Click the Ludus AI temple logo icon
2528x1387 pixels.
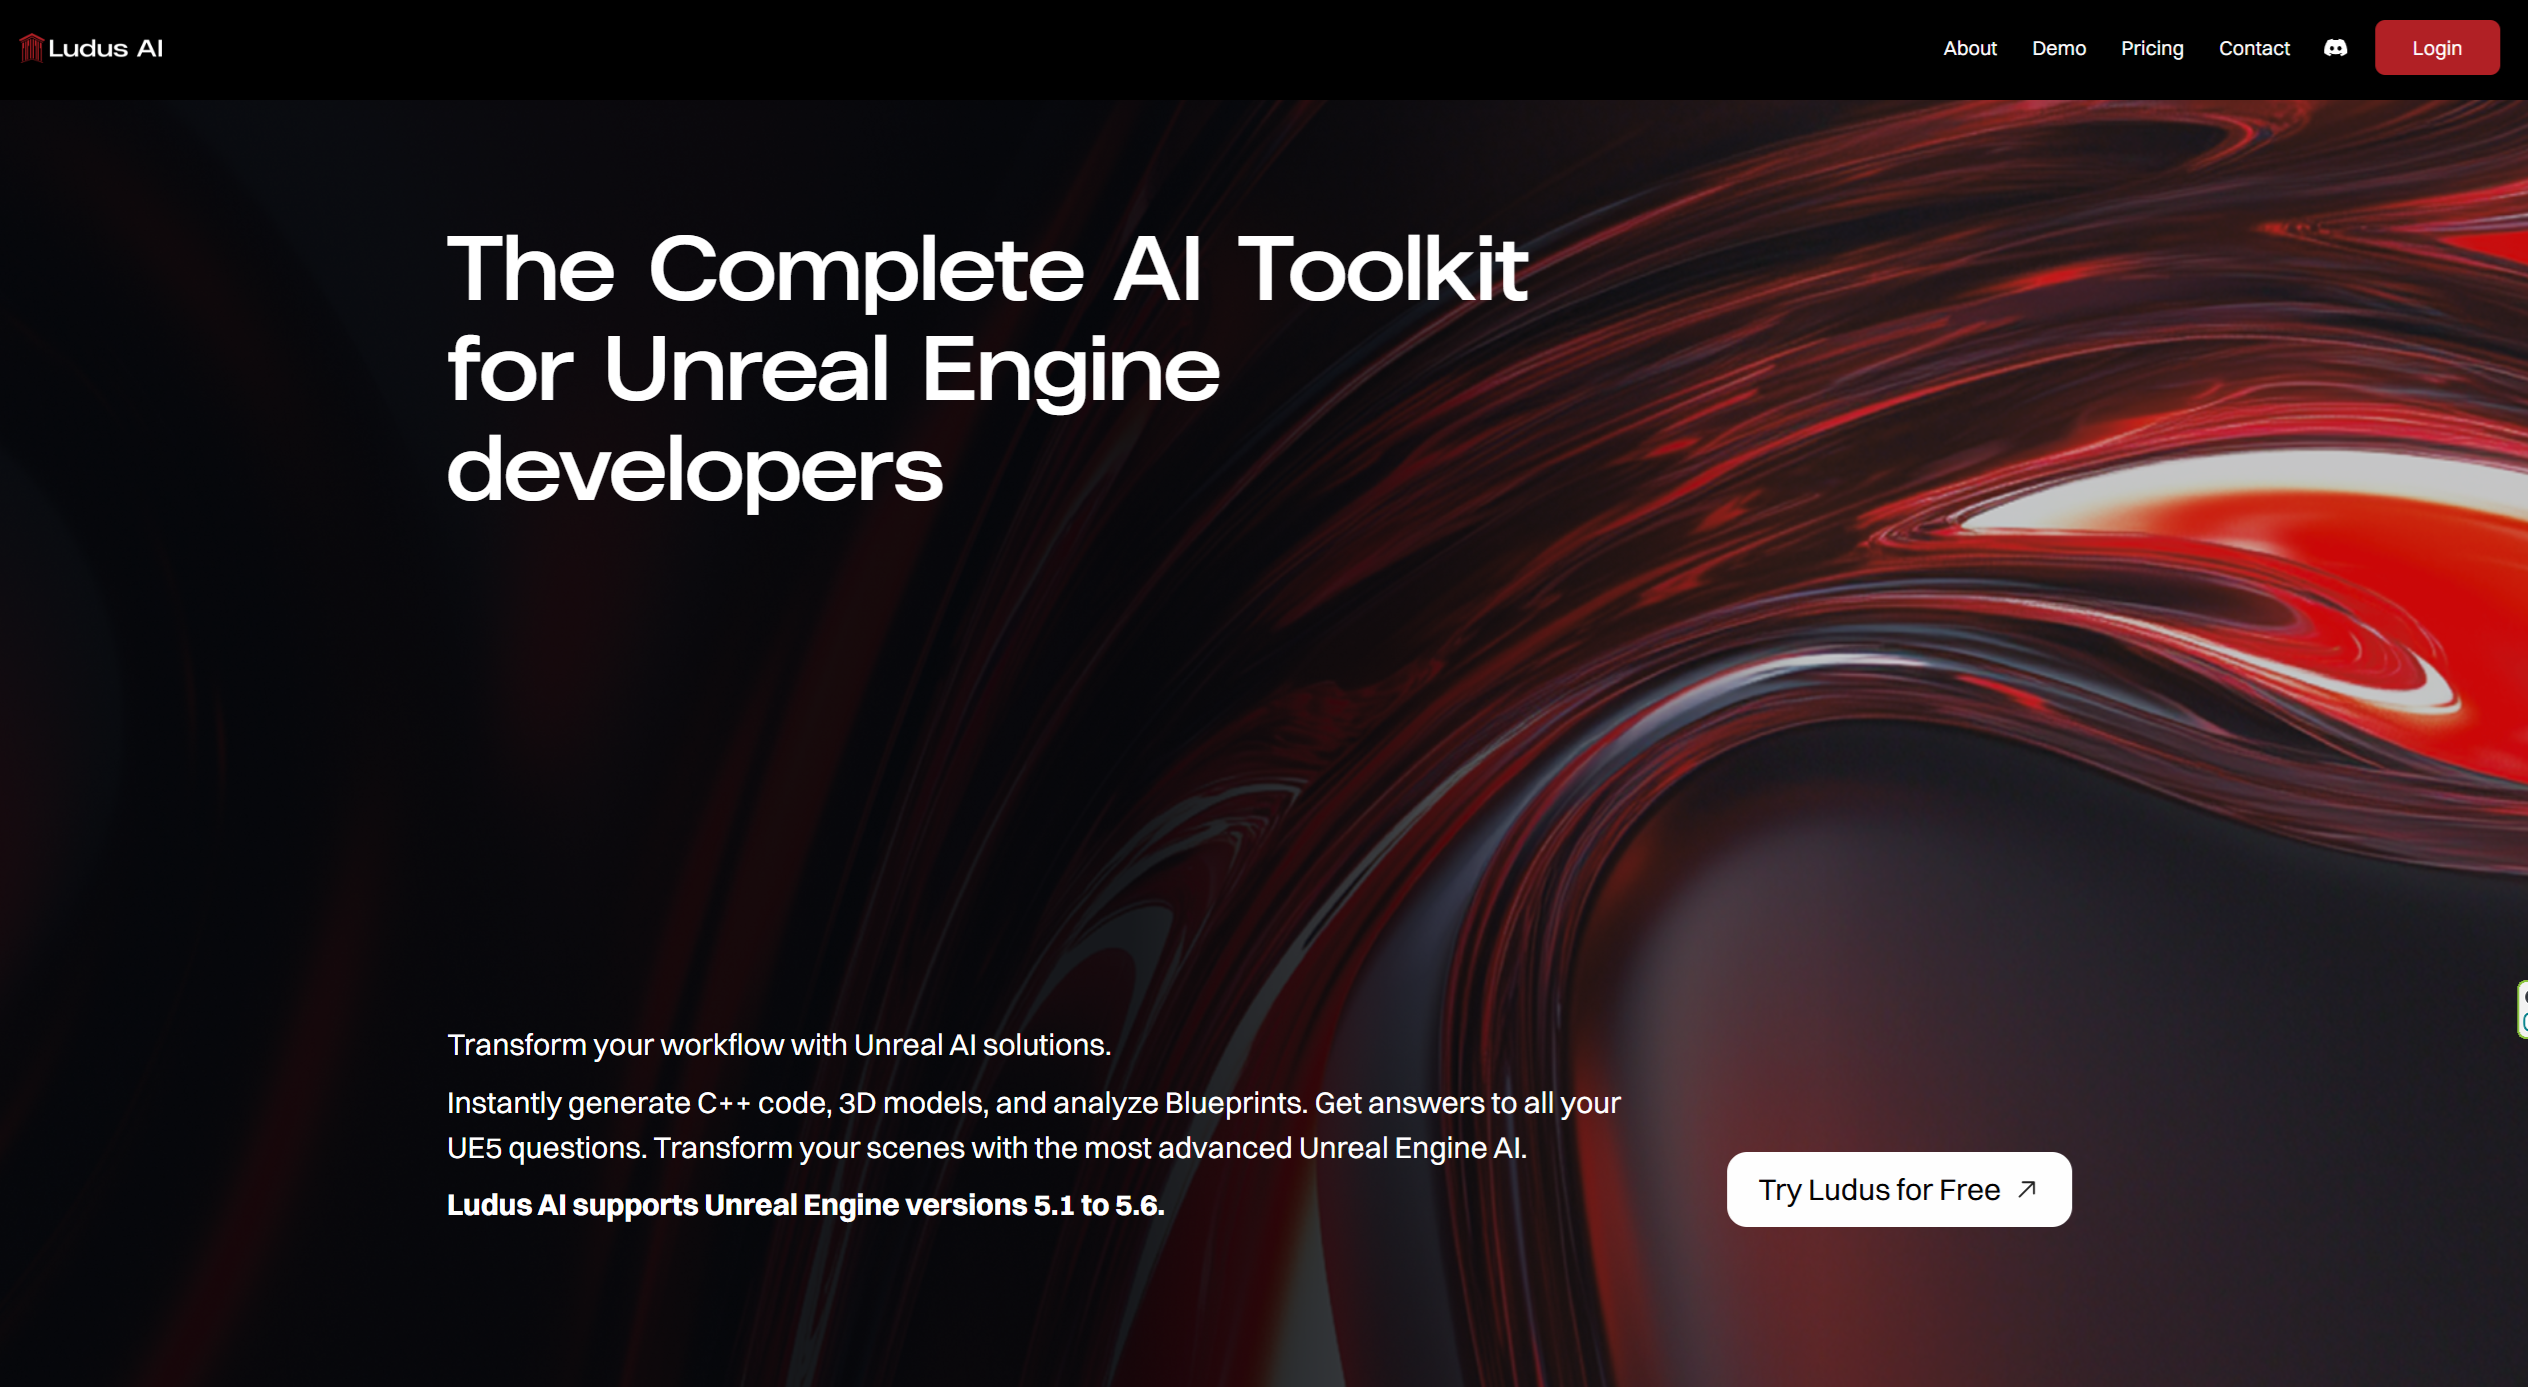[31, 48]
